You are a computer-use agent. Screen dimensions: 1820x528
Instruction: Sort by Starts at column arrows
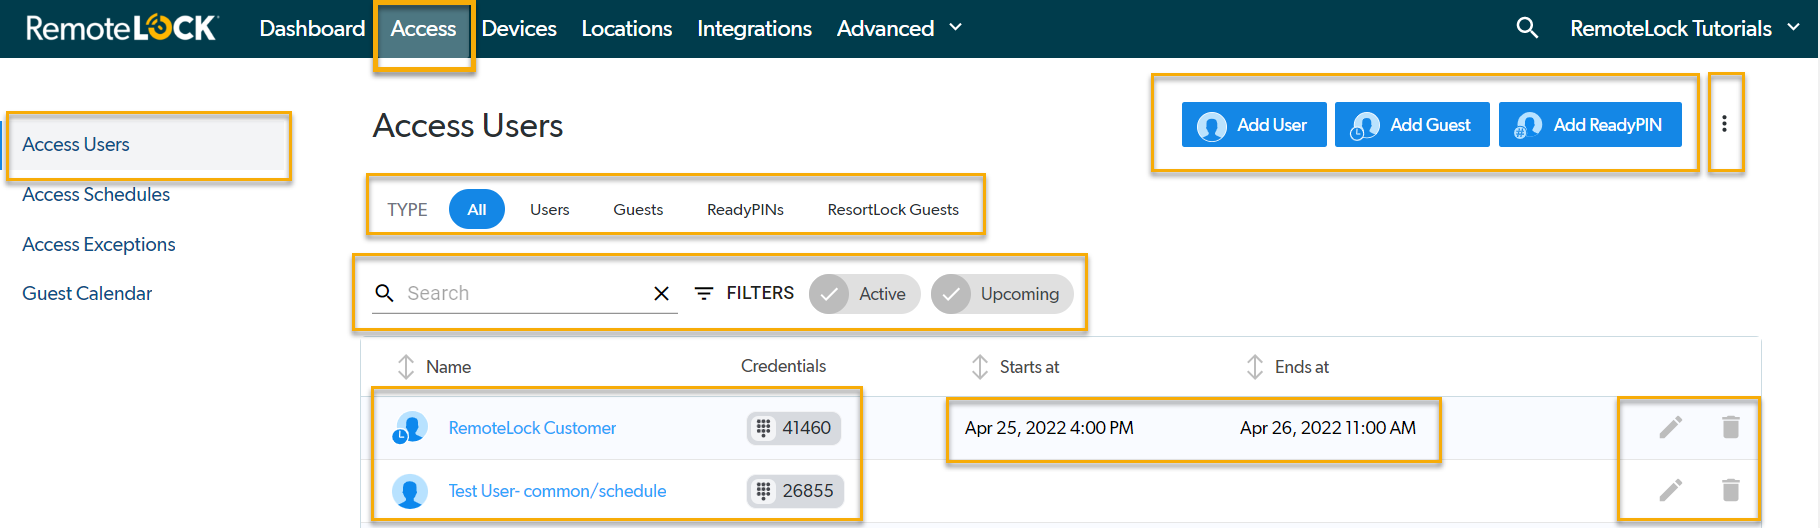980,367
